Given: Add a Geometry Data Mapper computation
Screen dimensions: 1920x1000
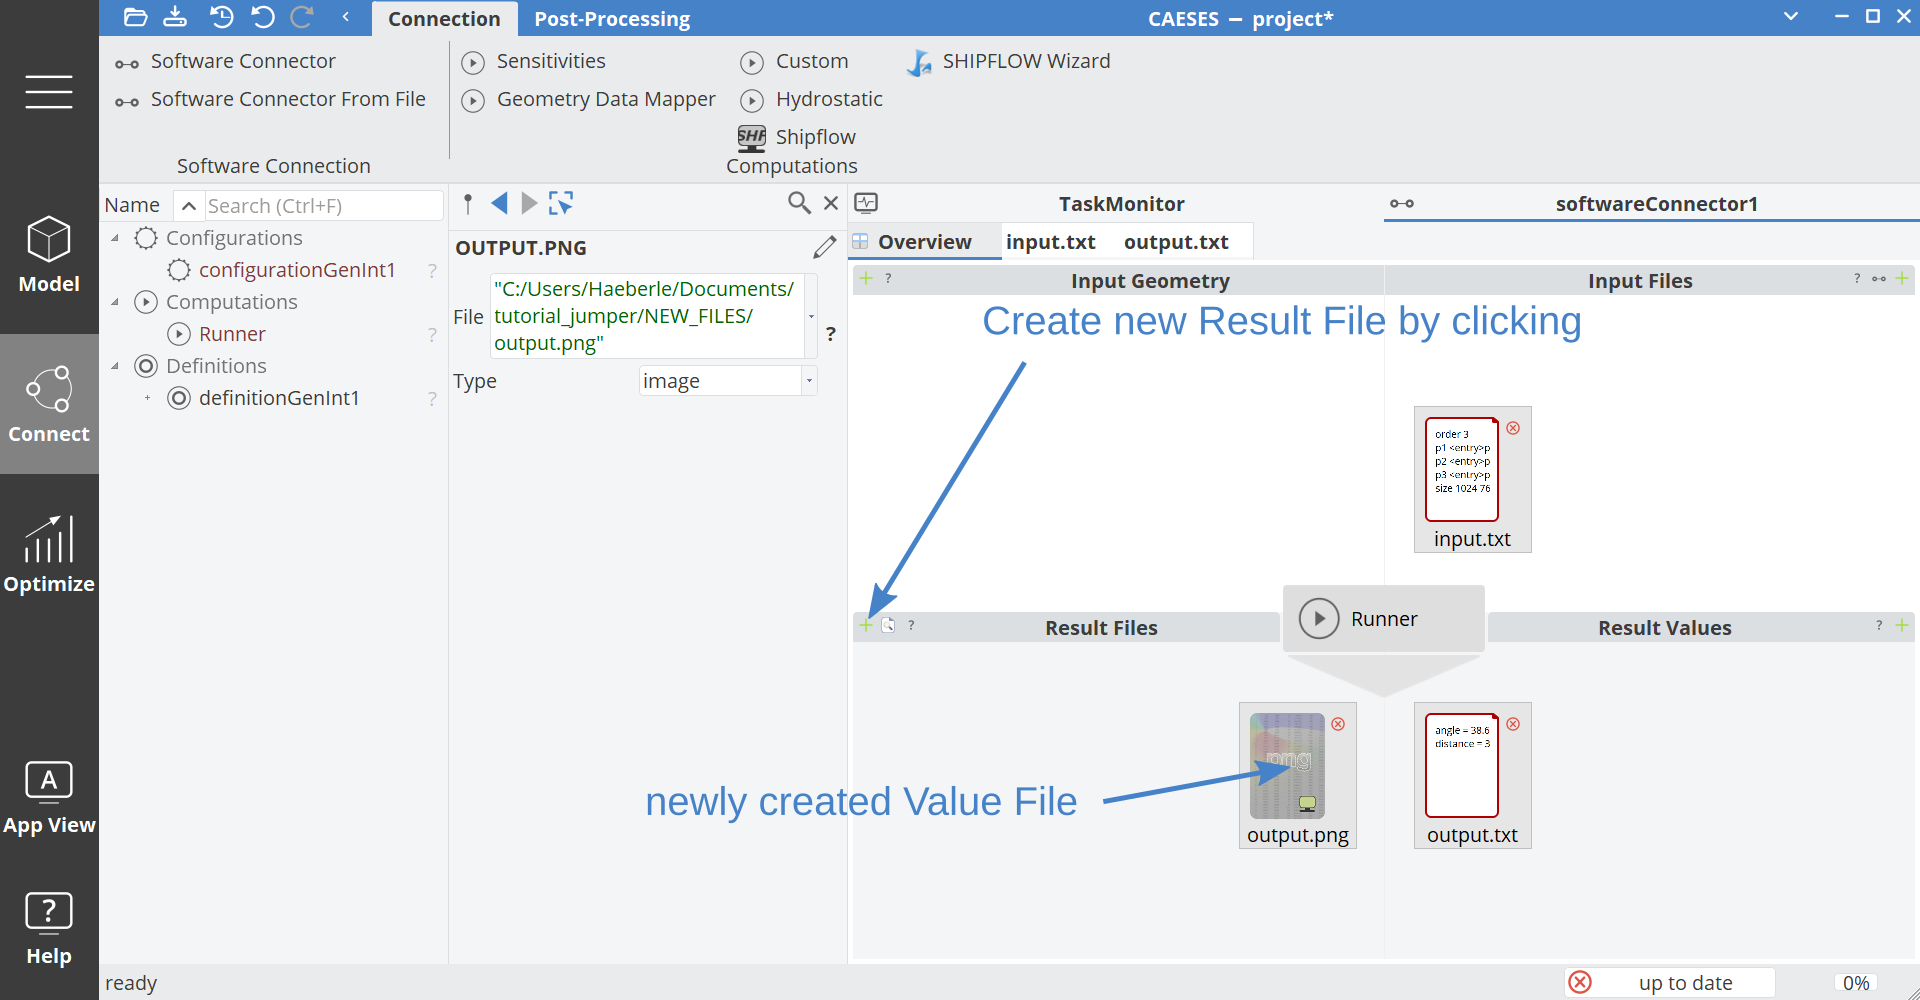Looking at the screenshot, I should (589, 99).
